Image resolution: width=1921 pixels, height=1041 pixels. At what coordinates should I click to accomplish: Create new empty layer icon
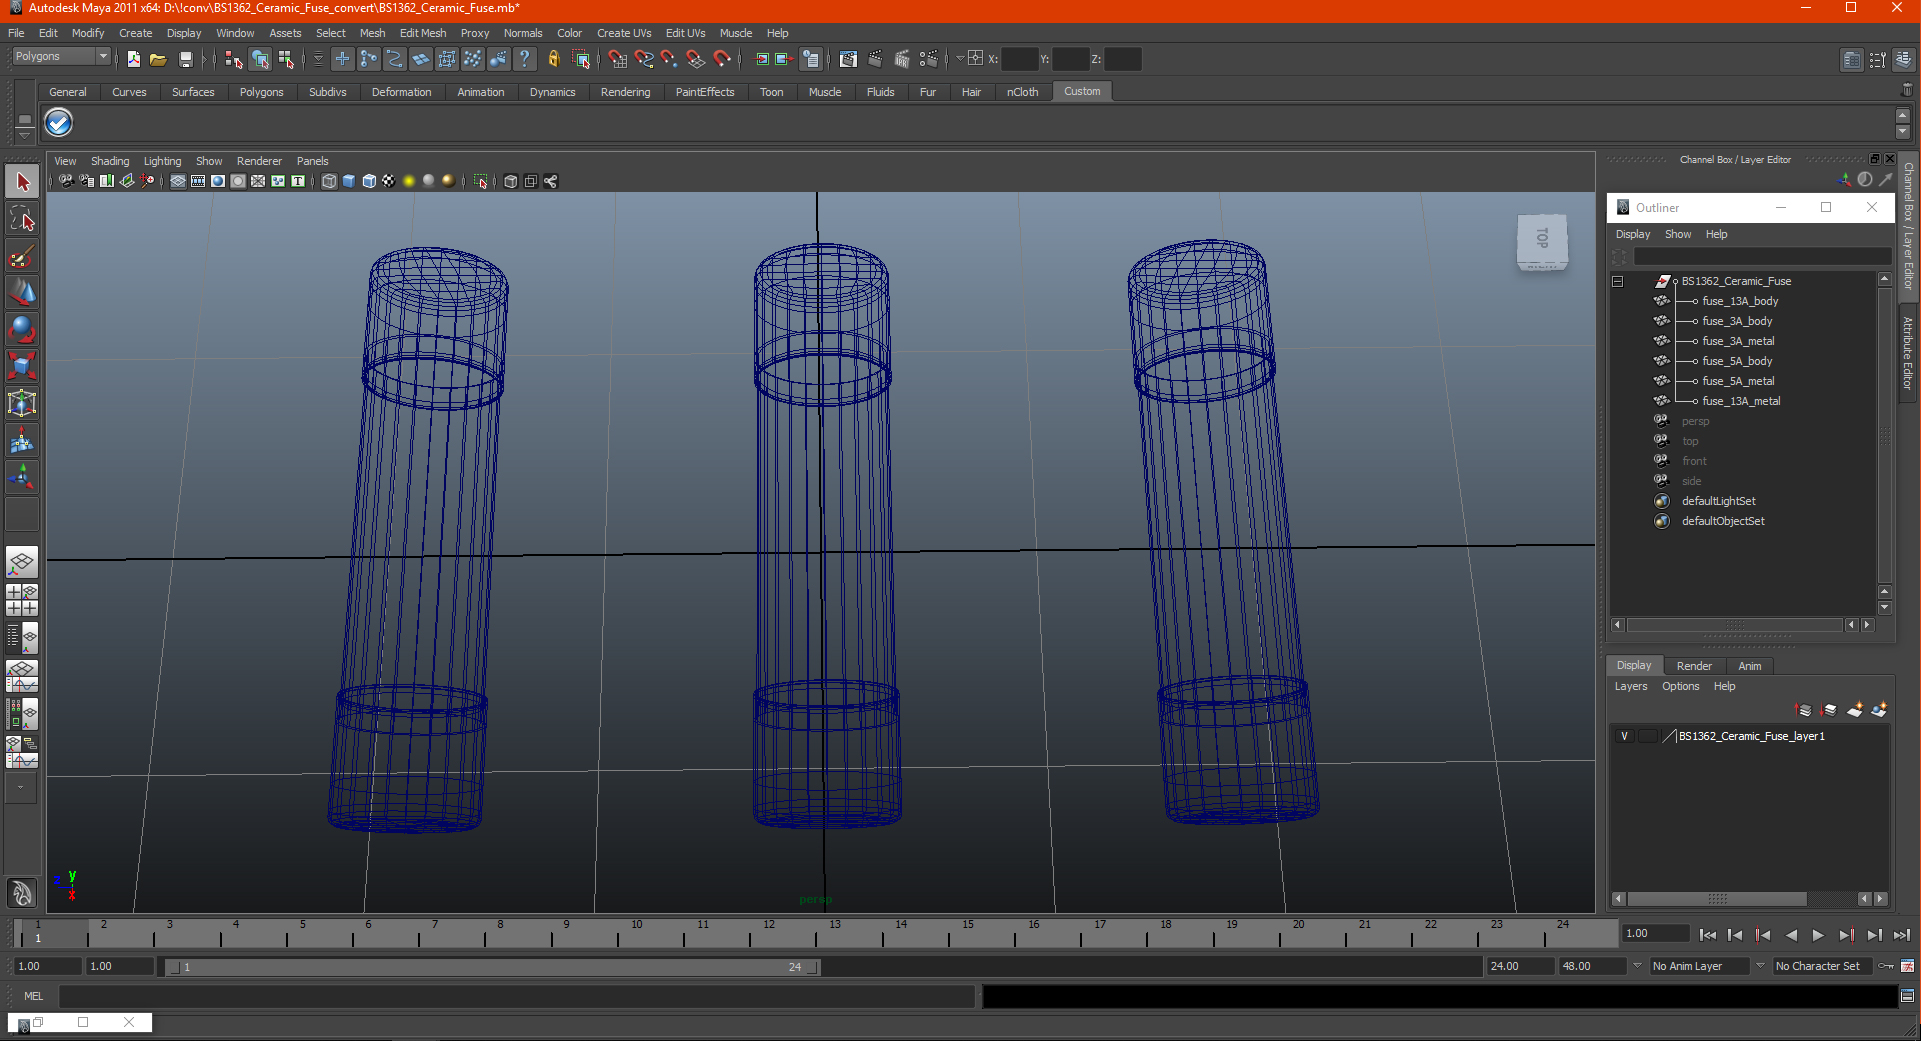(1854, 710)
